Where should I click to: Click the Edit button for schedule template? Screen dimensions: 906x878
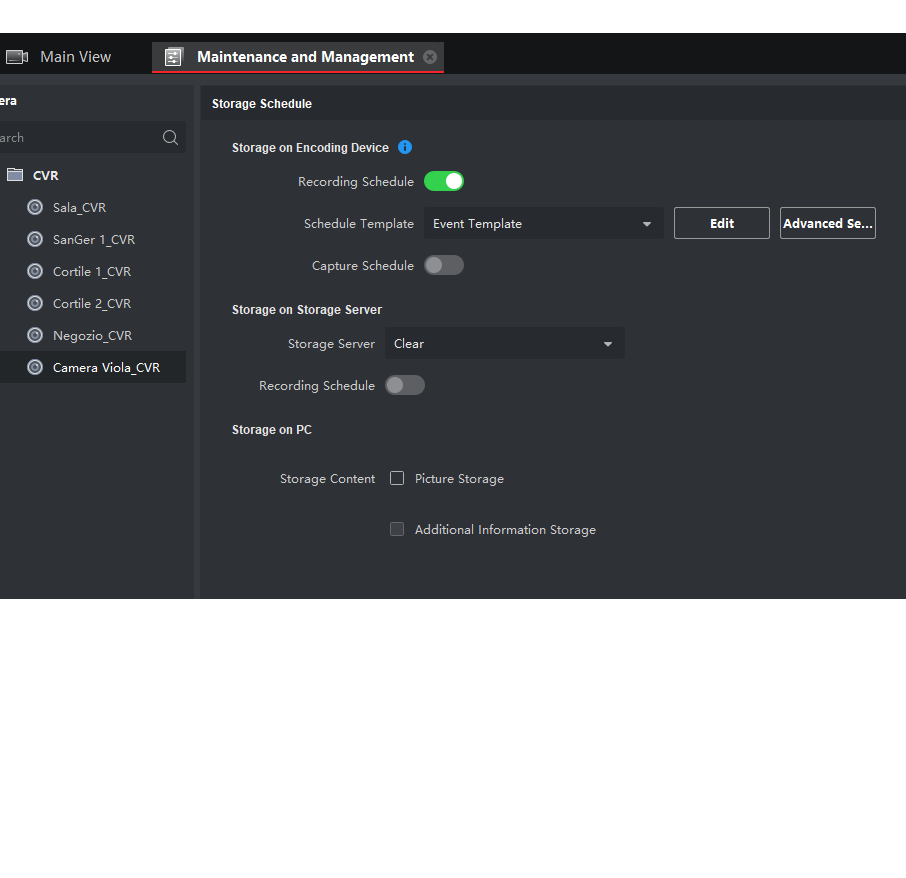coord(721,224)
